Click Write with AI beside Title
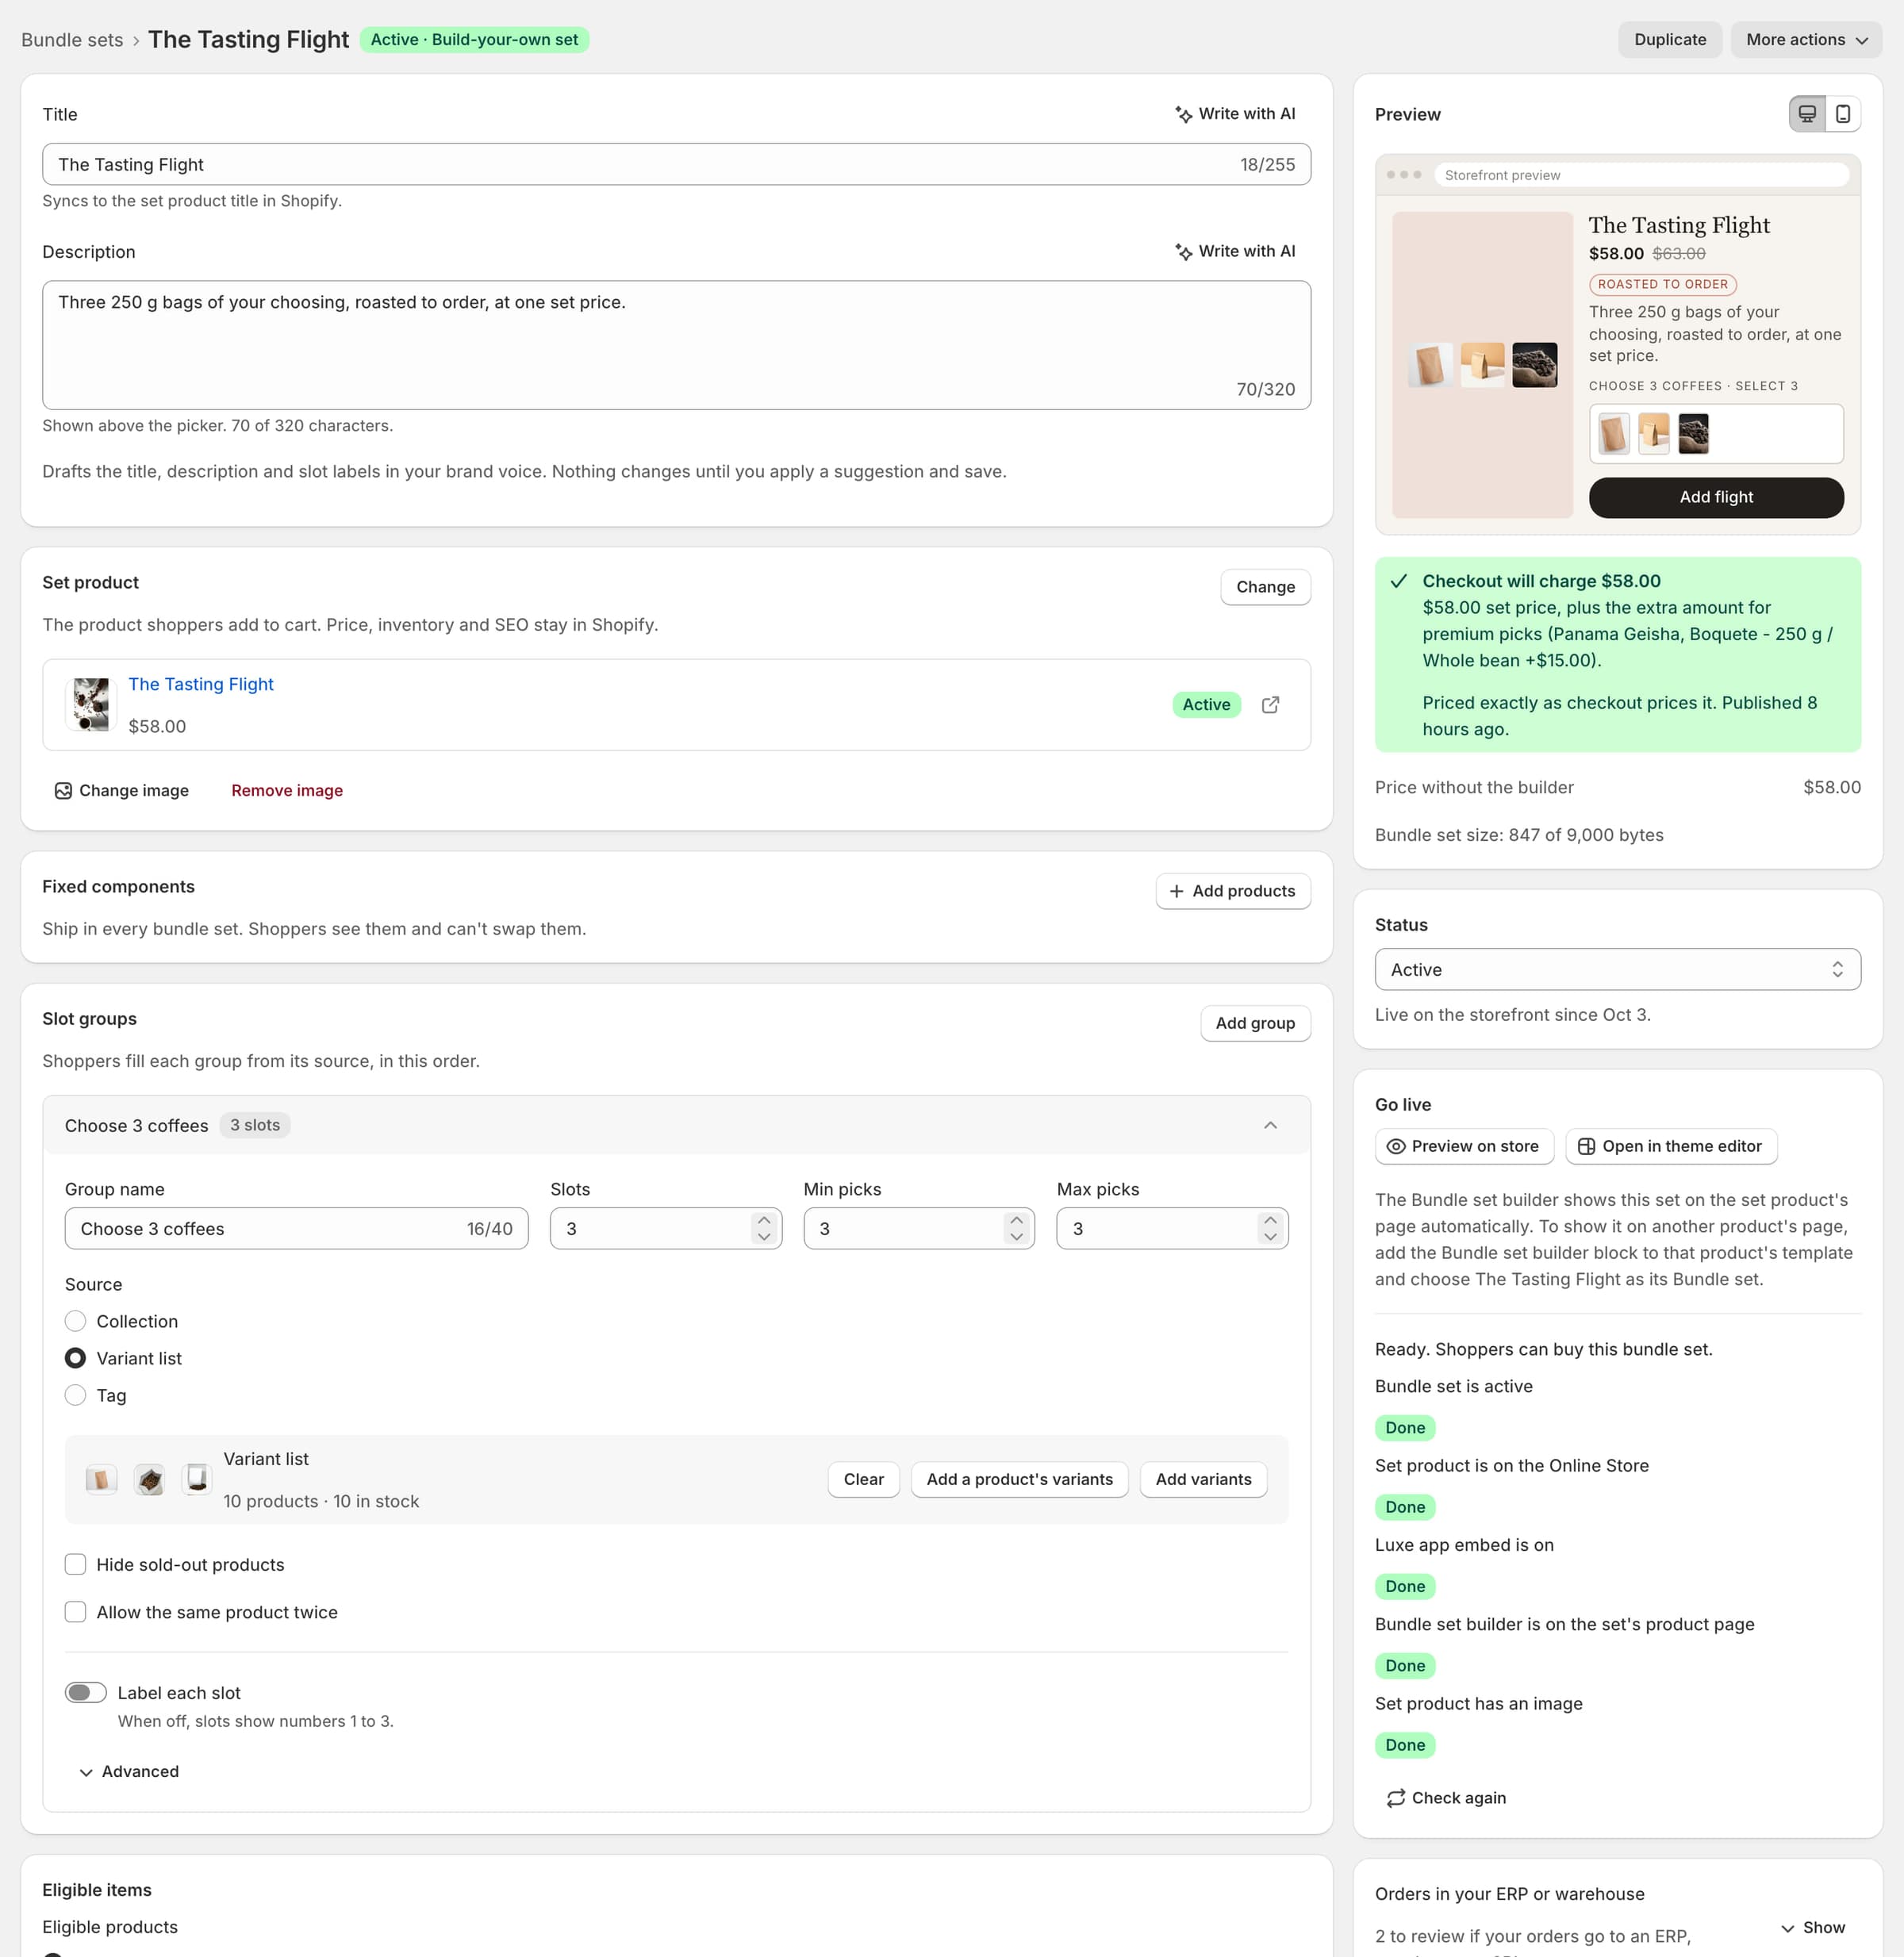This screenshot has height=1957, width=1904. 1235,114
